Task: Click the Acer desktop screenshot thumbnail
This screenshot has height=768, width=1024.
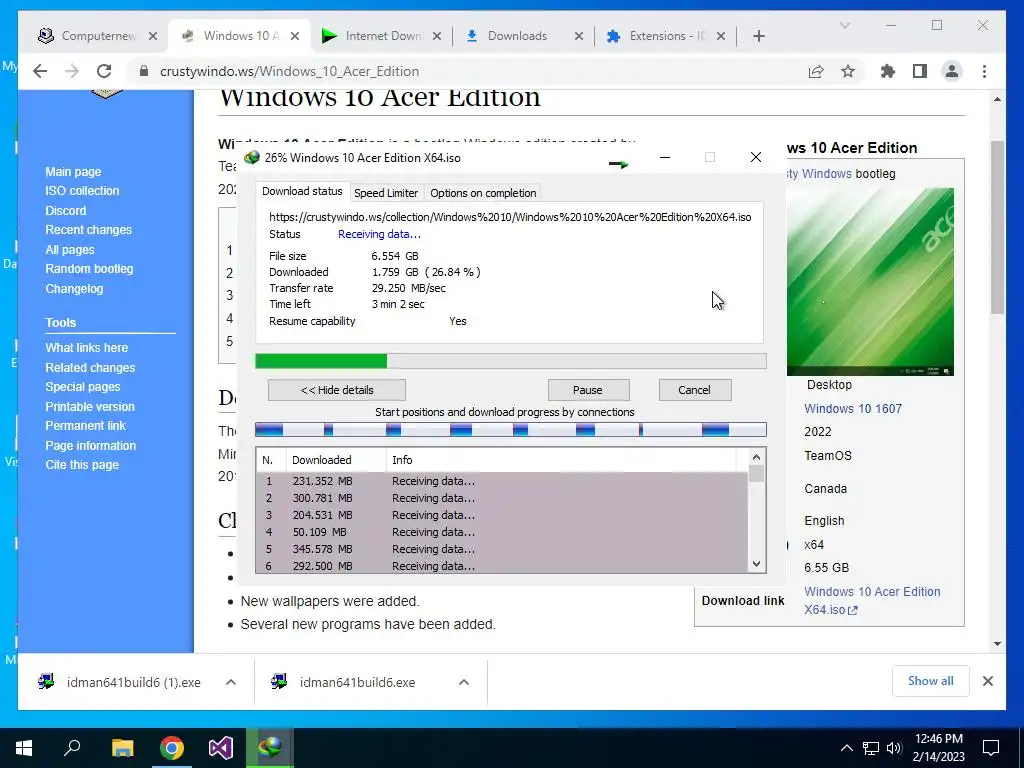Action: (x=870, y=281)
